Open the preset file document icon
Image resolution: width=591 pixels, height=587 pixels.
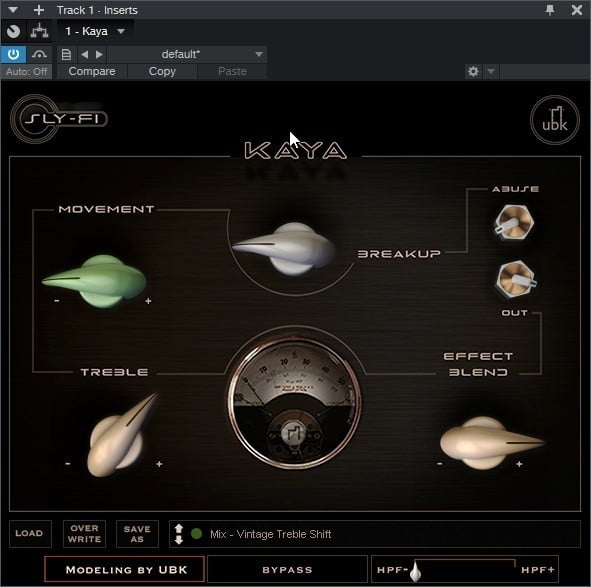pos(66,54)
